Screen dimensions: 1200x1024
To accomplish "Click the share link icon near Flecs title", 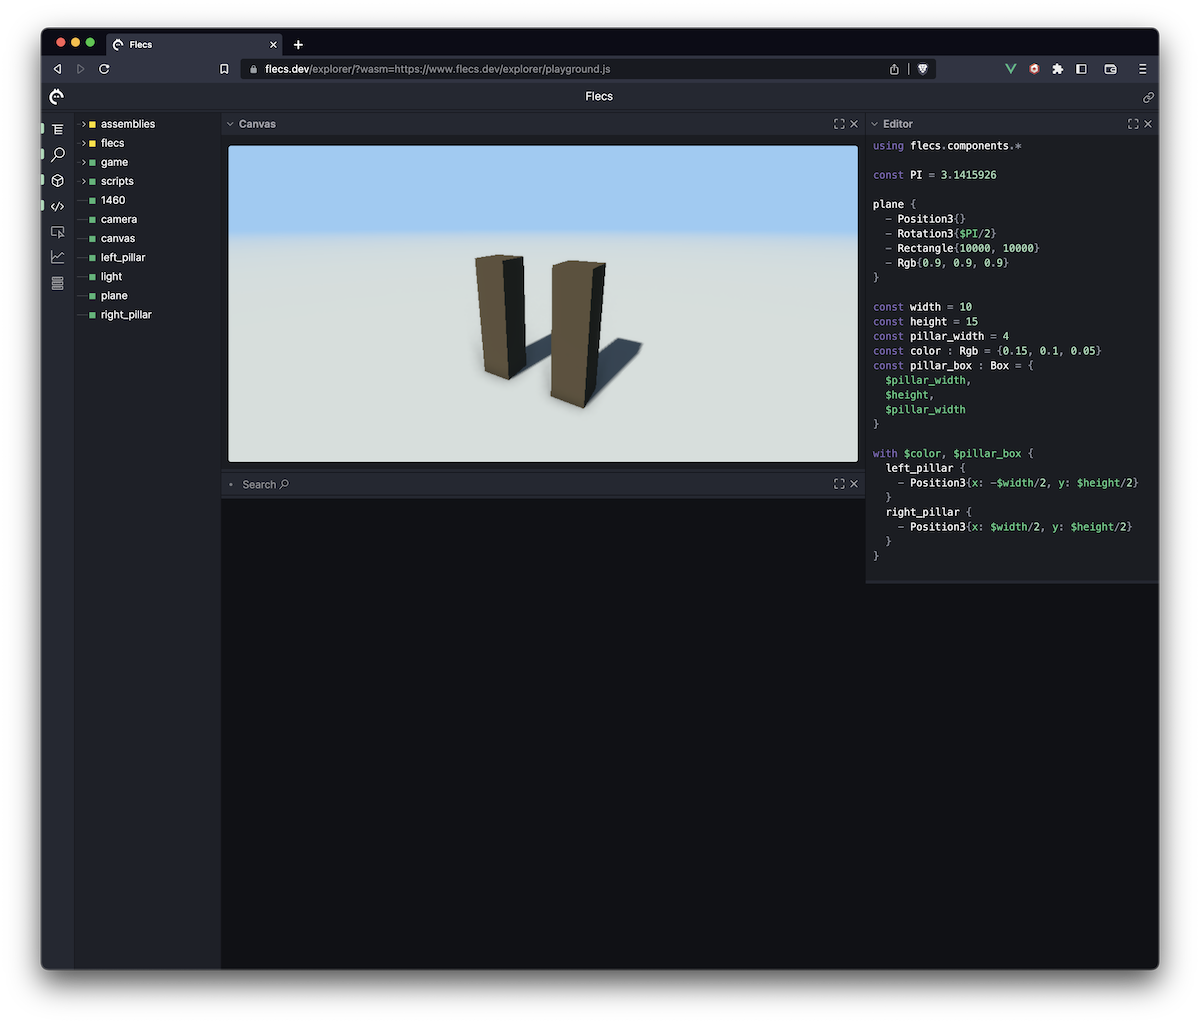I will pos(1148,97).
